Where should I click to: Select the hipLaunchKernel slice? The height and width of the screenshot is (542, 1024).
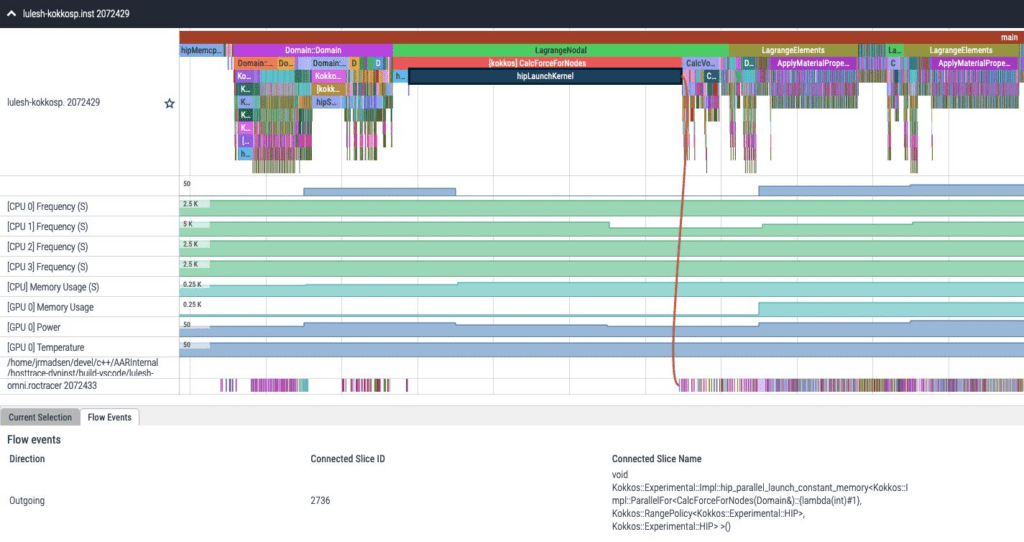[545, 76]
